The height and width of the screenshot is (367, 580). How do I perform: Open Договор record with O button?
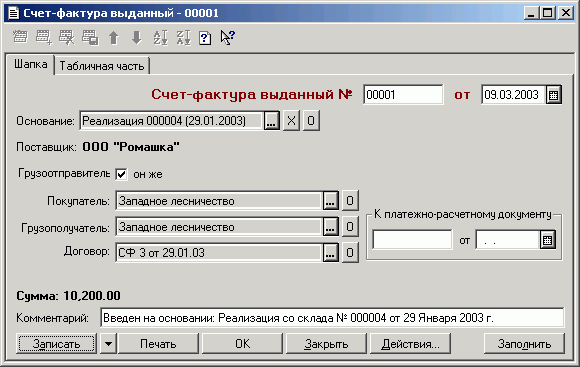[x=350, y=252]
